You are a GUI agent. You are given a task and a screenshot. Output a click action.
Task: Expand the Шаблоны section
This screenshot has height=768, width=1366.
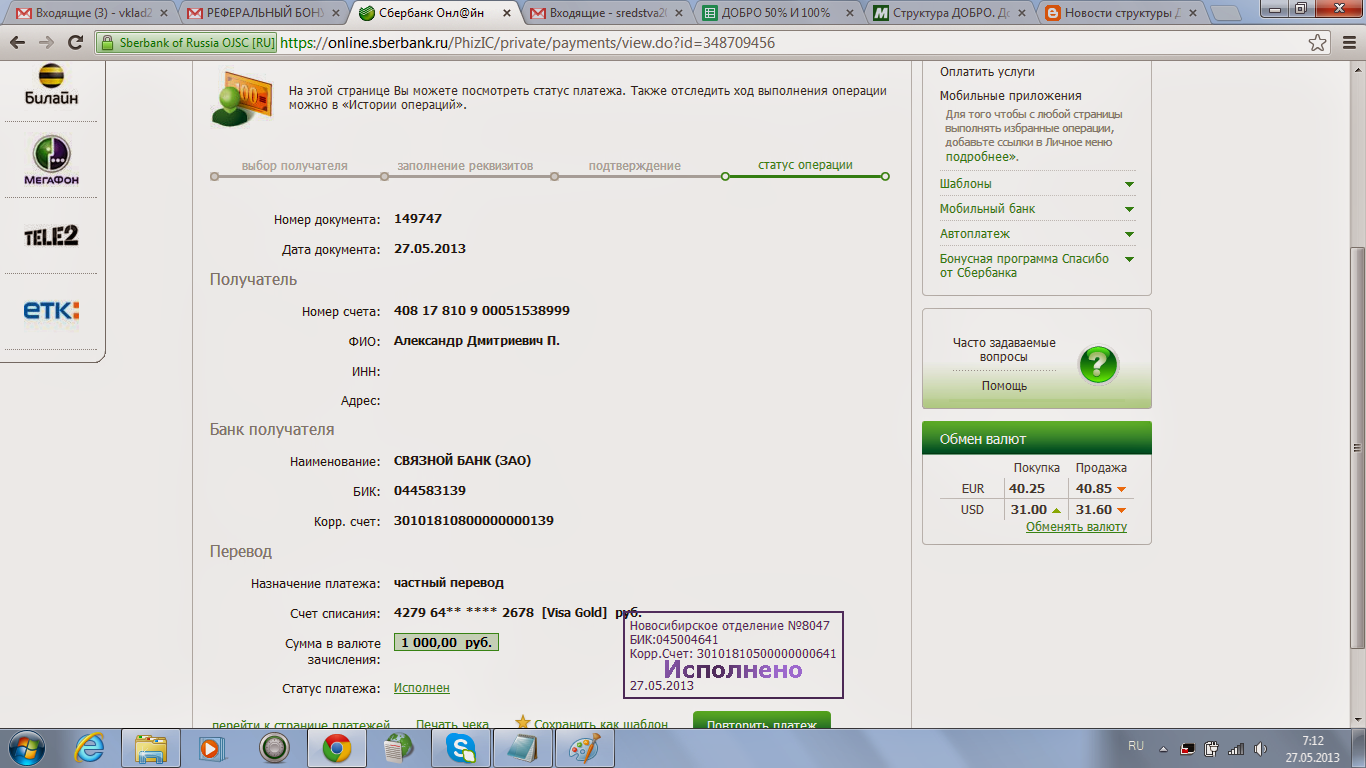[x=1037, y=184]
